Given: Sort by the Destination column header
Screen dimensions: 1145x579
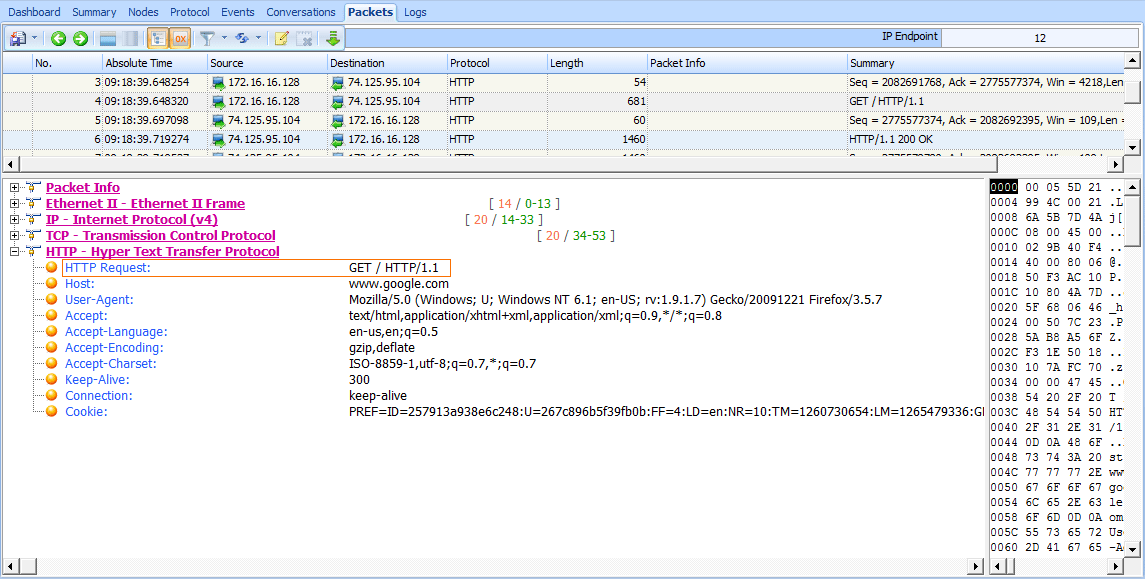Looking at the screenshot, I should coord(387,63).
